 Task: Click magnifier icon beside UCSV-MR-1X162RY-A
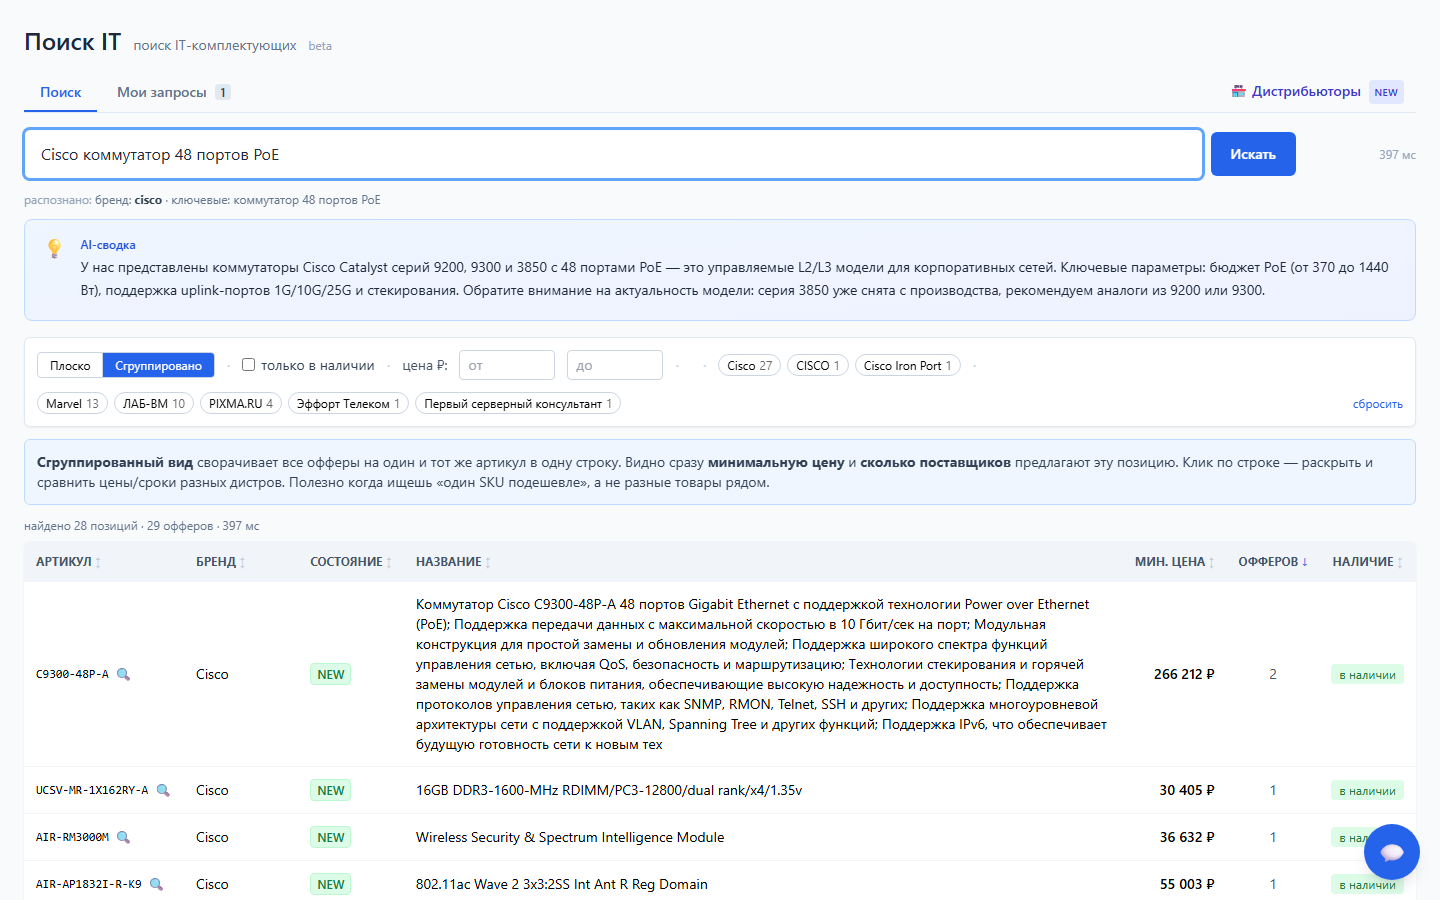(x=163, y=790)
